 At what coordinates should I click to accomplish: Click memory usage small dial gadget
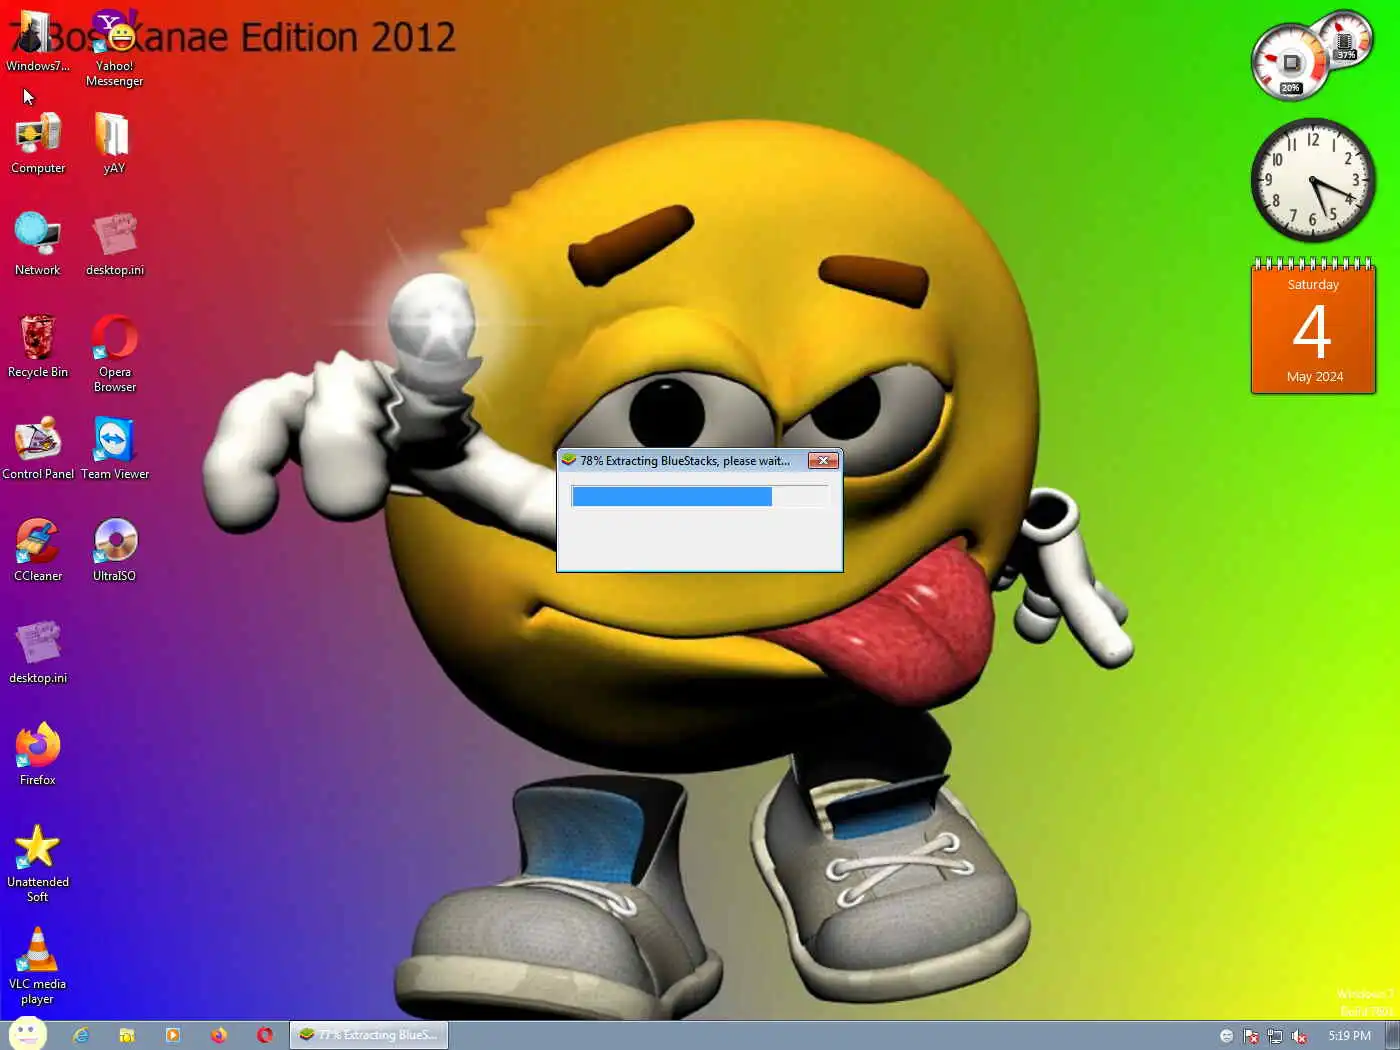(1345, 41)
